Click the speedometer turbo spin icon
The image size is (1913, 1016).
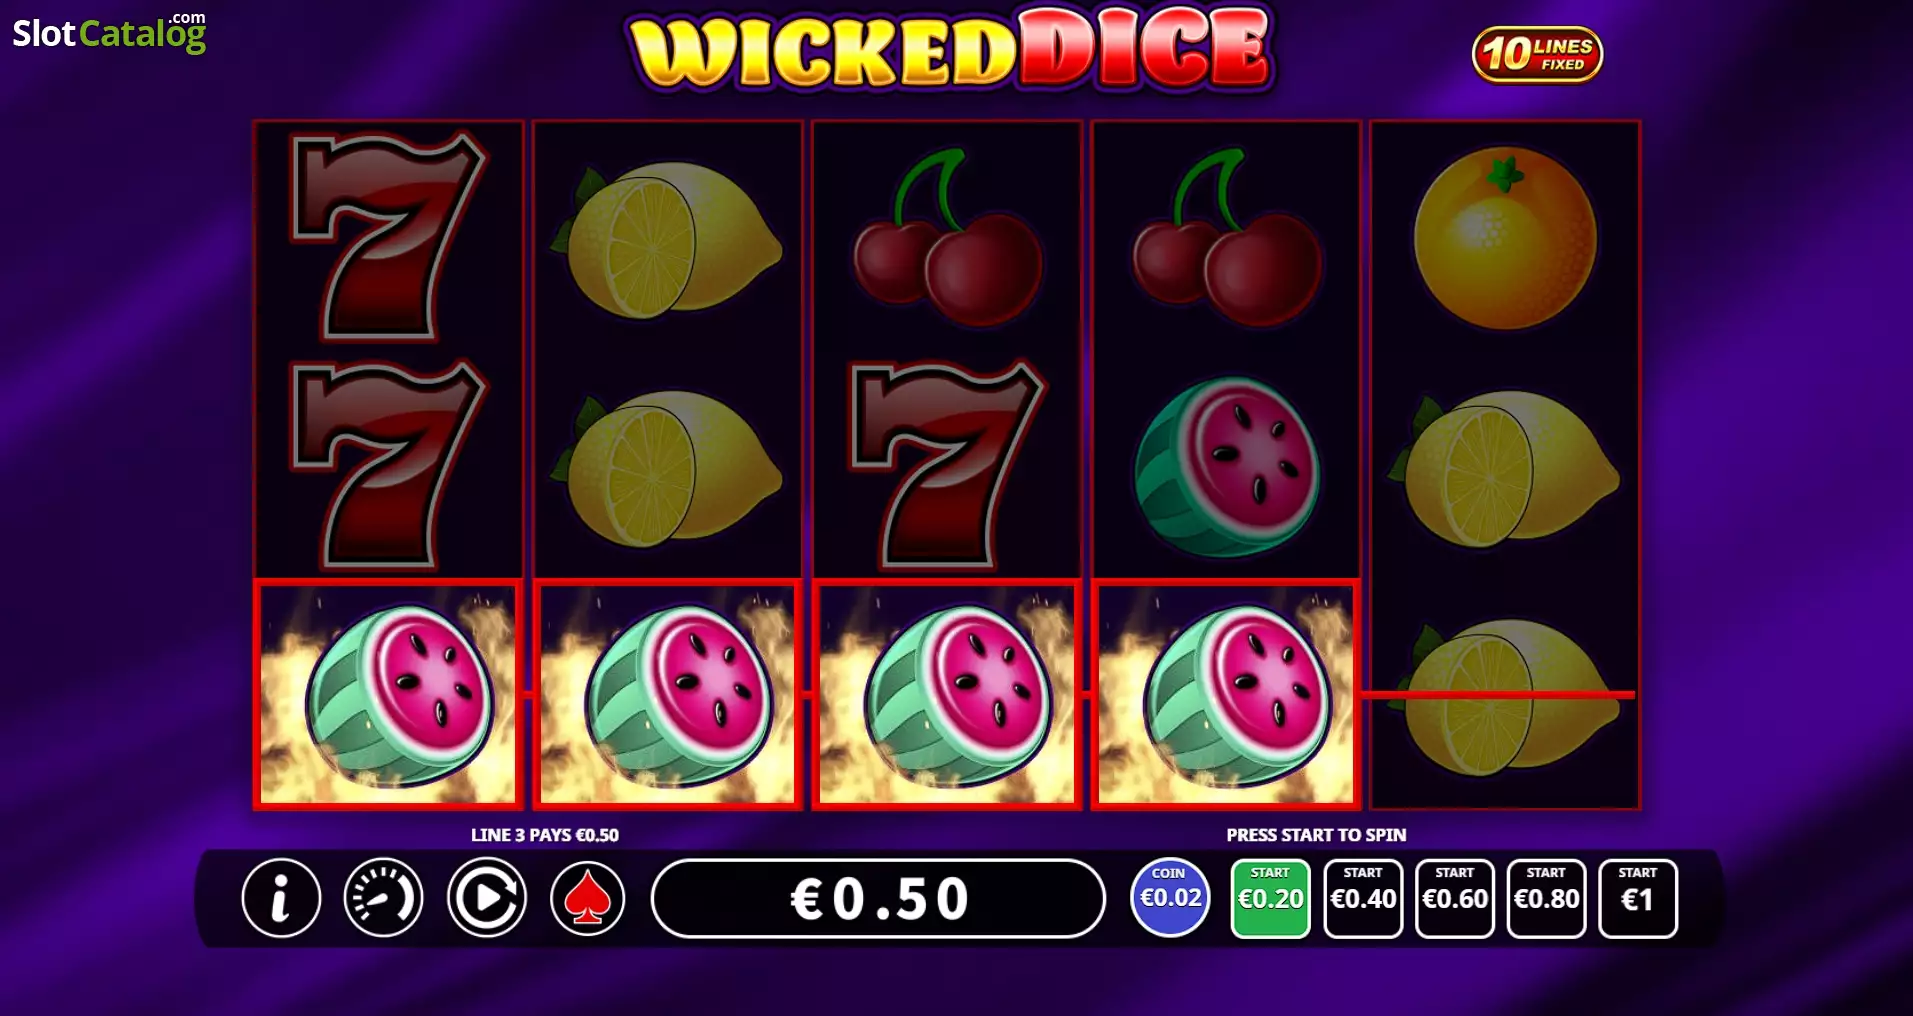click(383, 898)
